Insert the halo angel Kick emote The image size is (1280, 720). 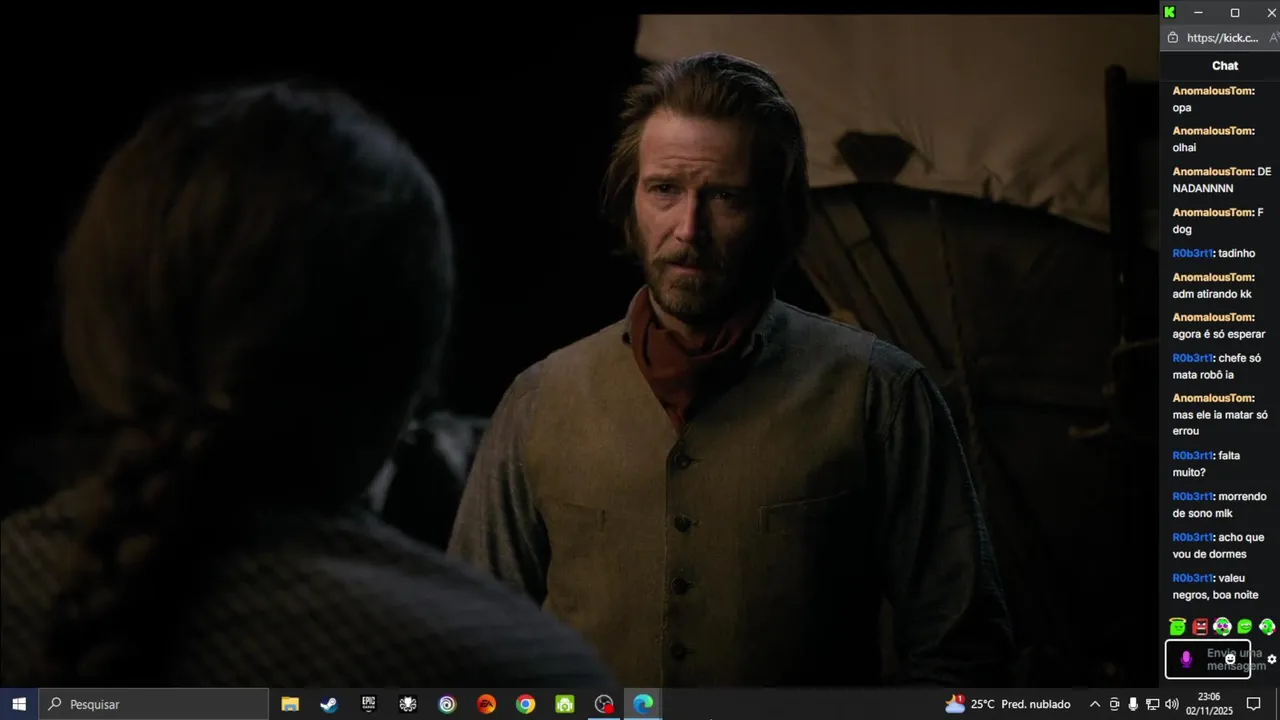[1178, 627]
